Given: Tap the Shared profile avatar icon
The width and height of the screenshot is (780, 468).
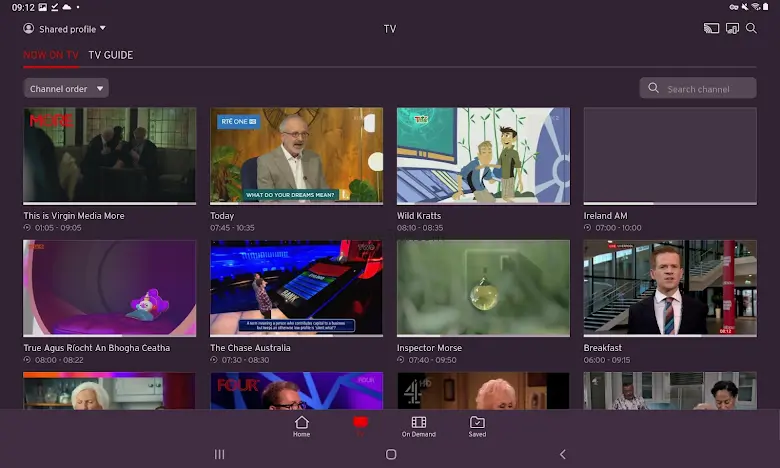Looking at the screenshot, I should pyautogui.click(x=29, y=29).
